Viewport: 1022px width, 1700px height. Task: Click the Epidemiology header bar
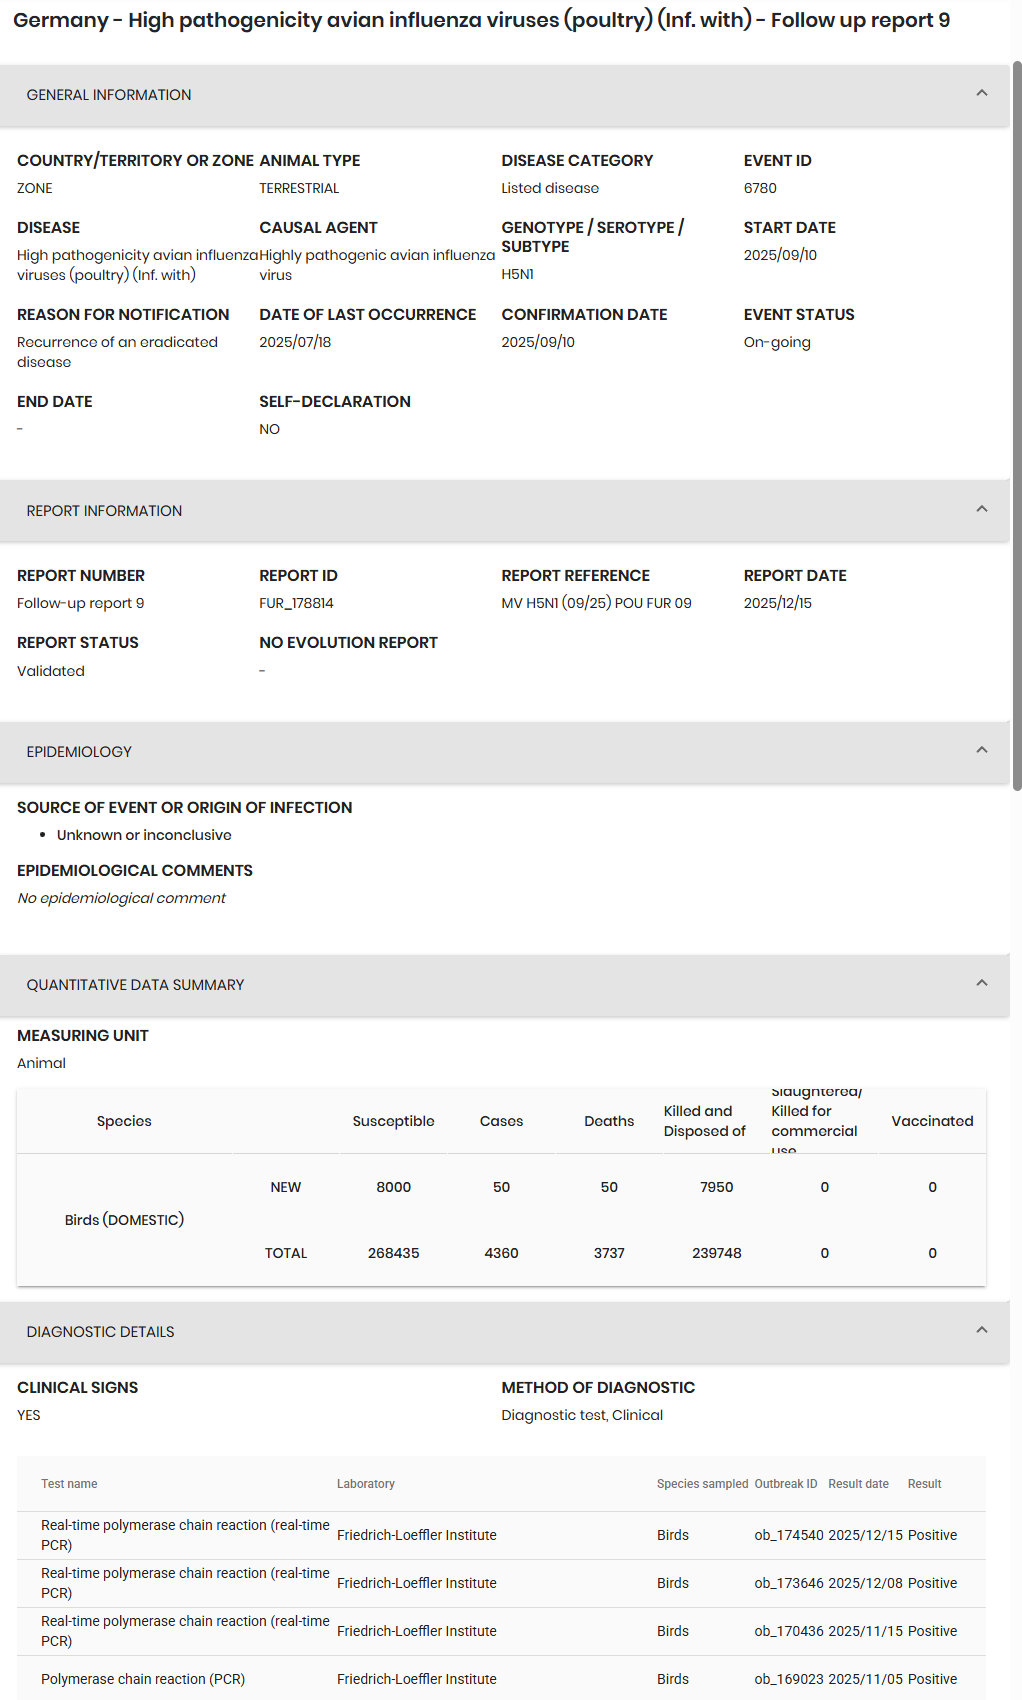pos(504,752)
